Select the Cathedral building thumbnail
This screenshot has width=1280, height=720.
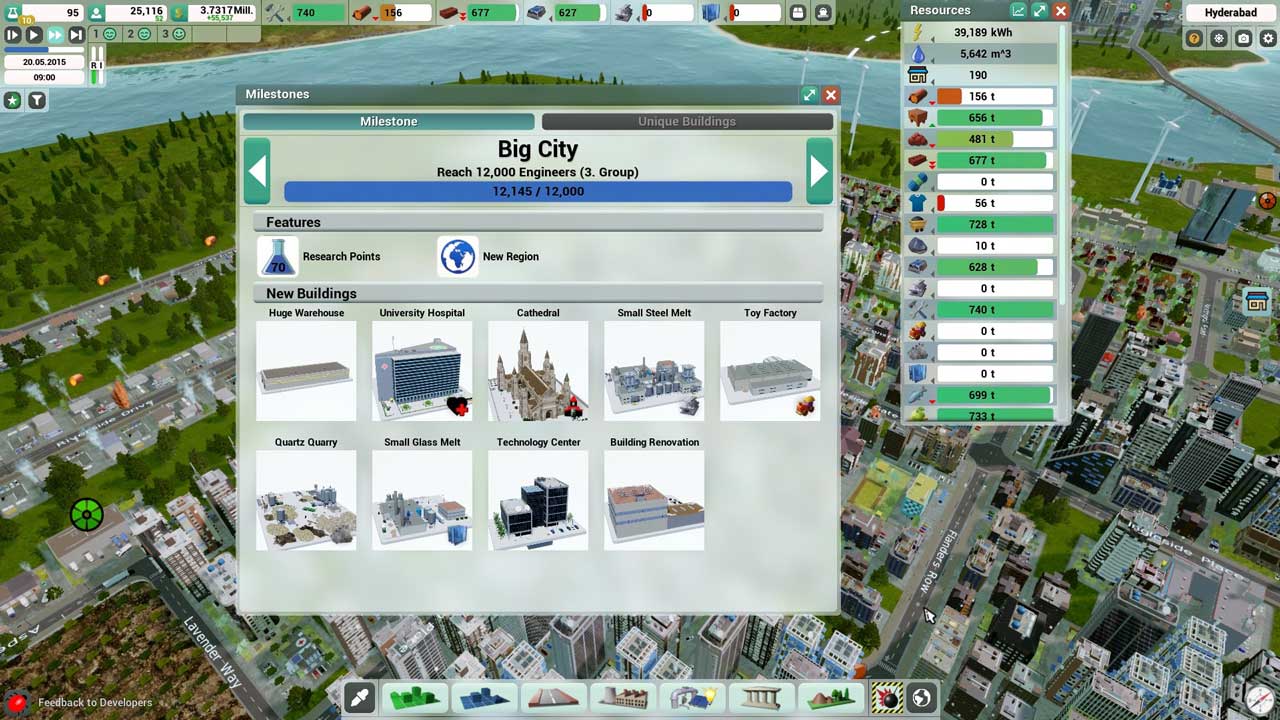point(538,370)
